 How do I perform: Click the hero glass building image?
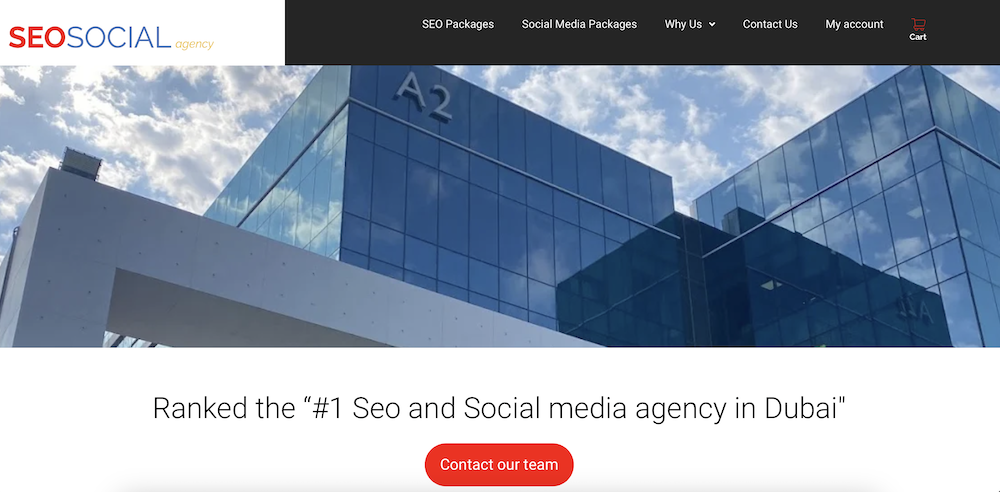[500, 206]
